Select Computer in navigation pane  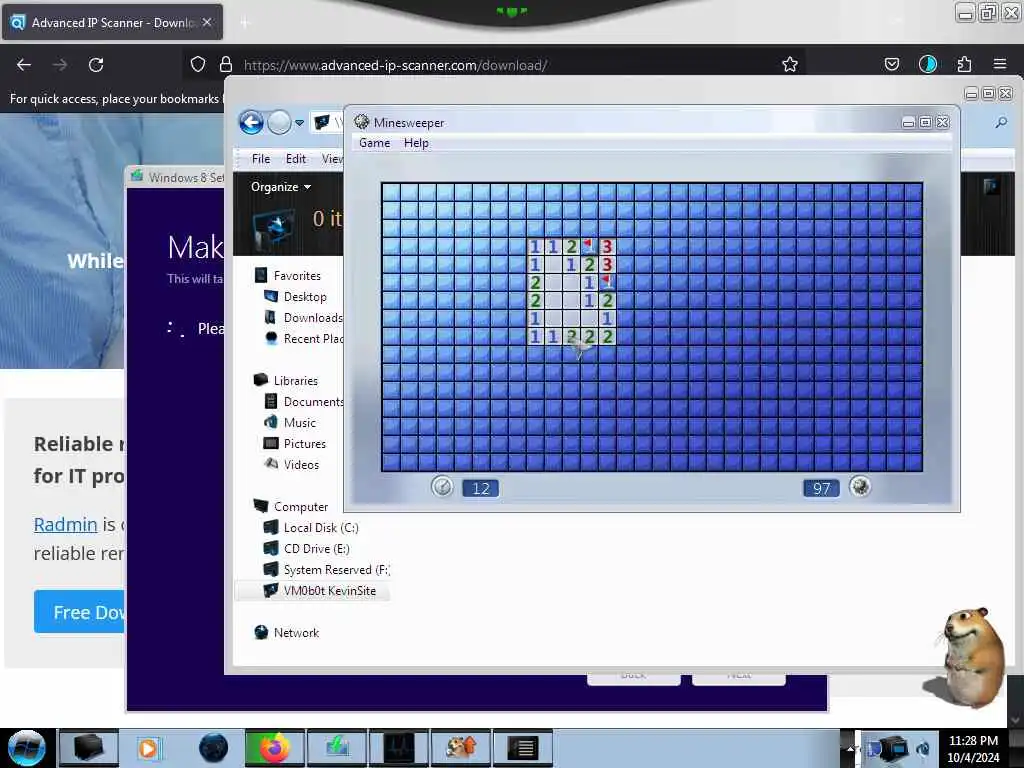pos(300,507)
